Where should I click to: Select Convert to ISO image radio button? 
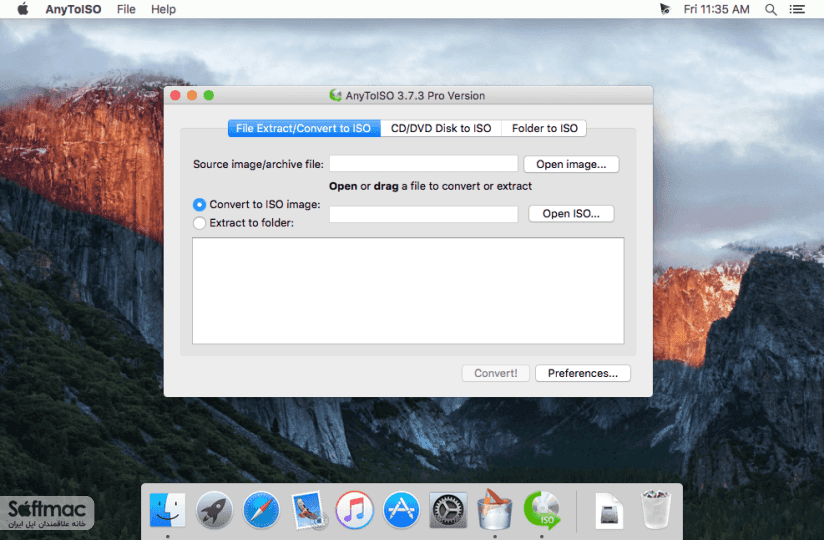pyautogui.click(x=199, y=204)
